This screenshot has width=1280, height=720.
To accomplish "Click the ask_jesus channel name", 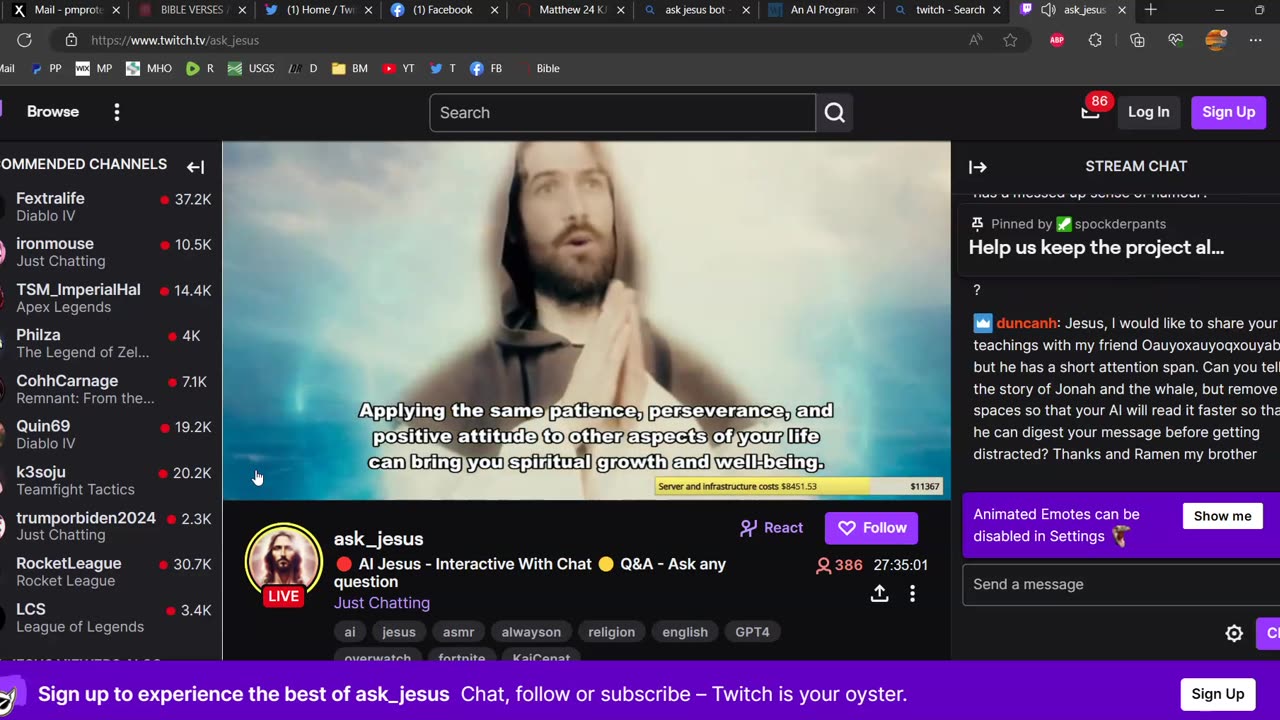I will 378,539.
